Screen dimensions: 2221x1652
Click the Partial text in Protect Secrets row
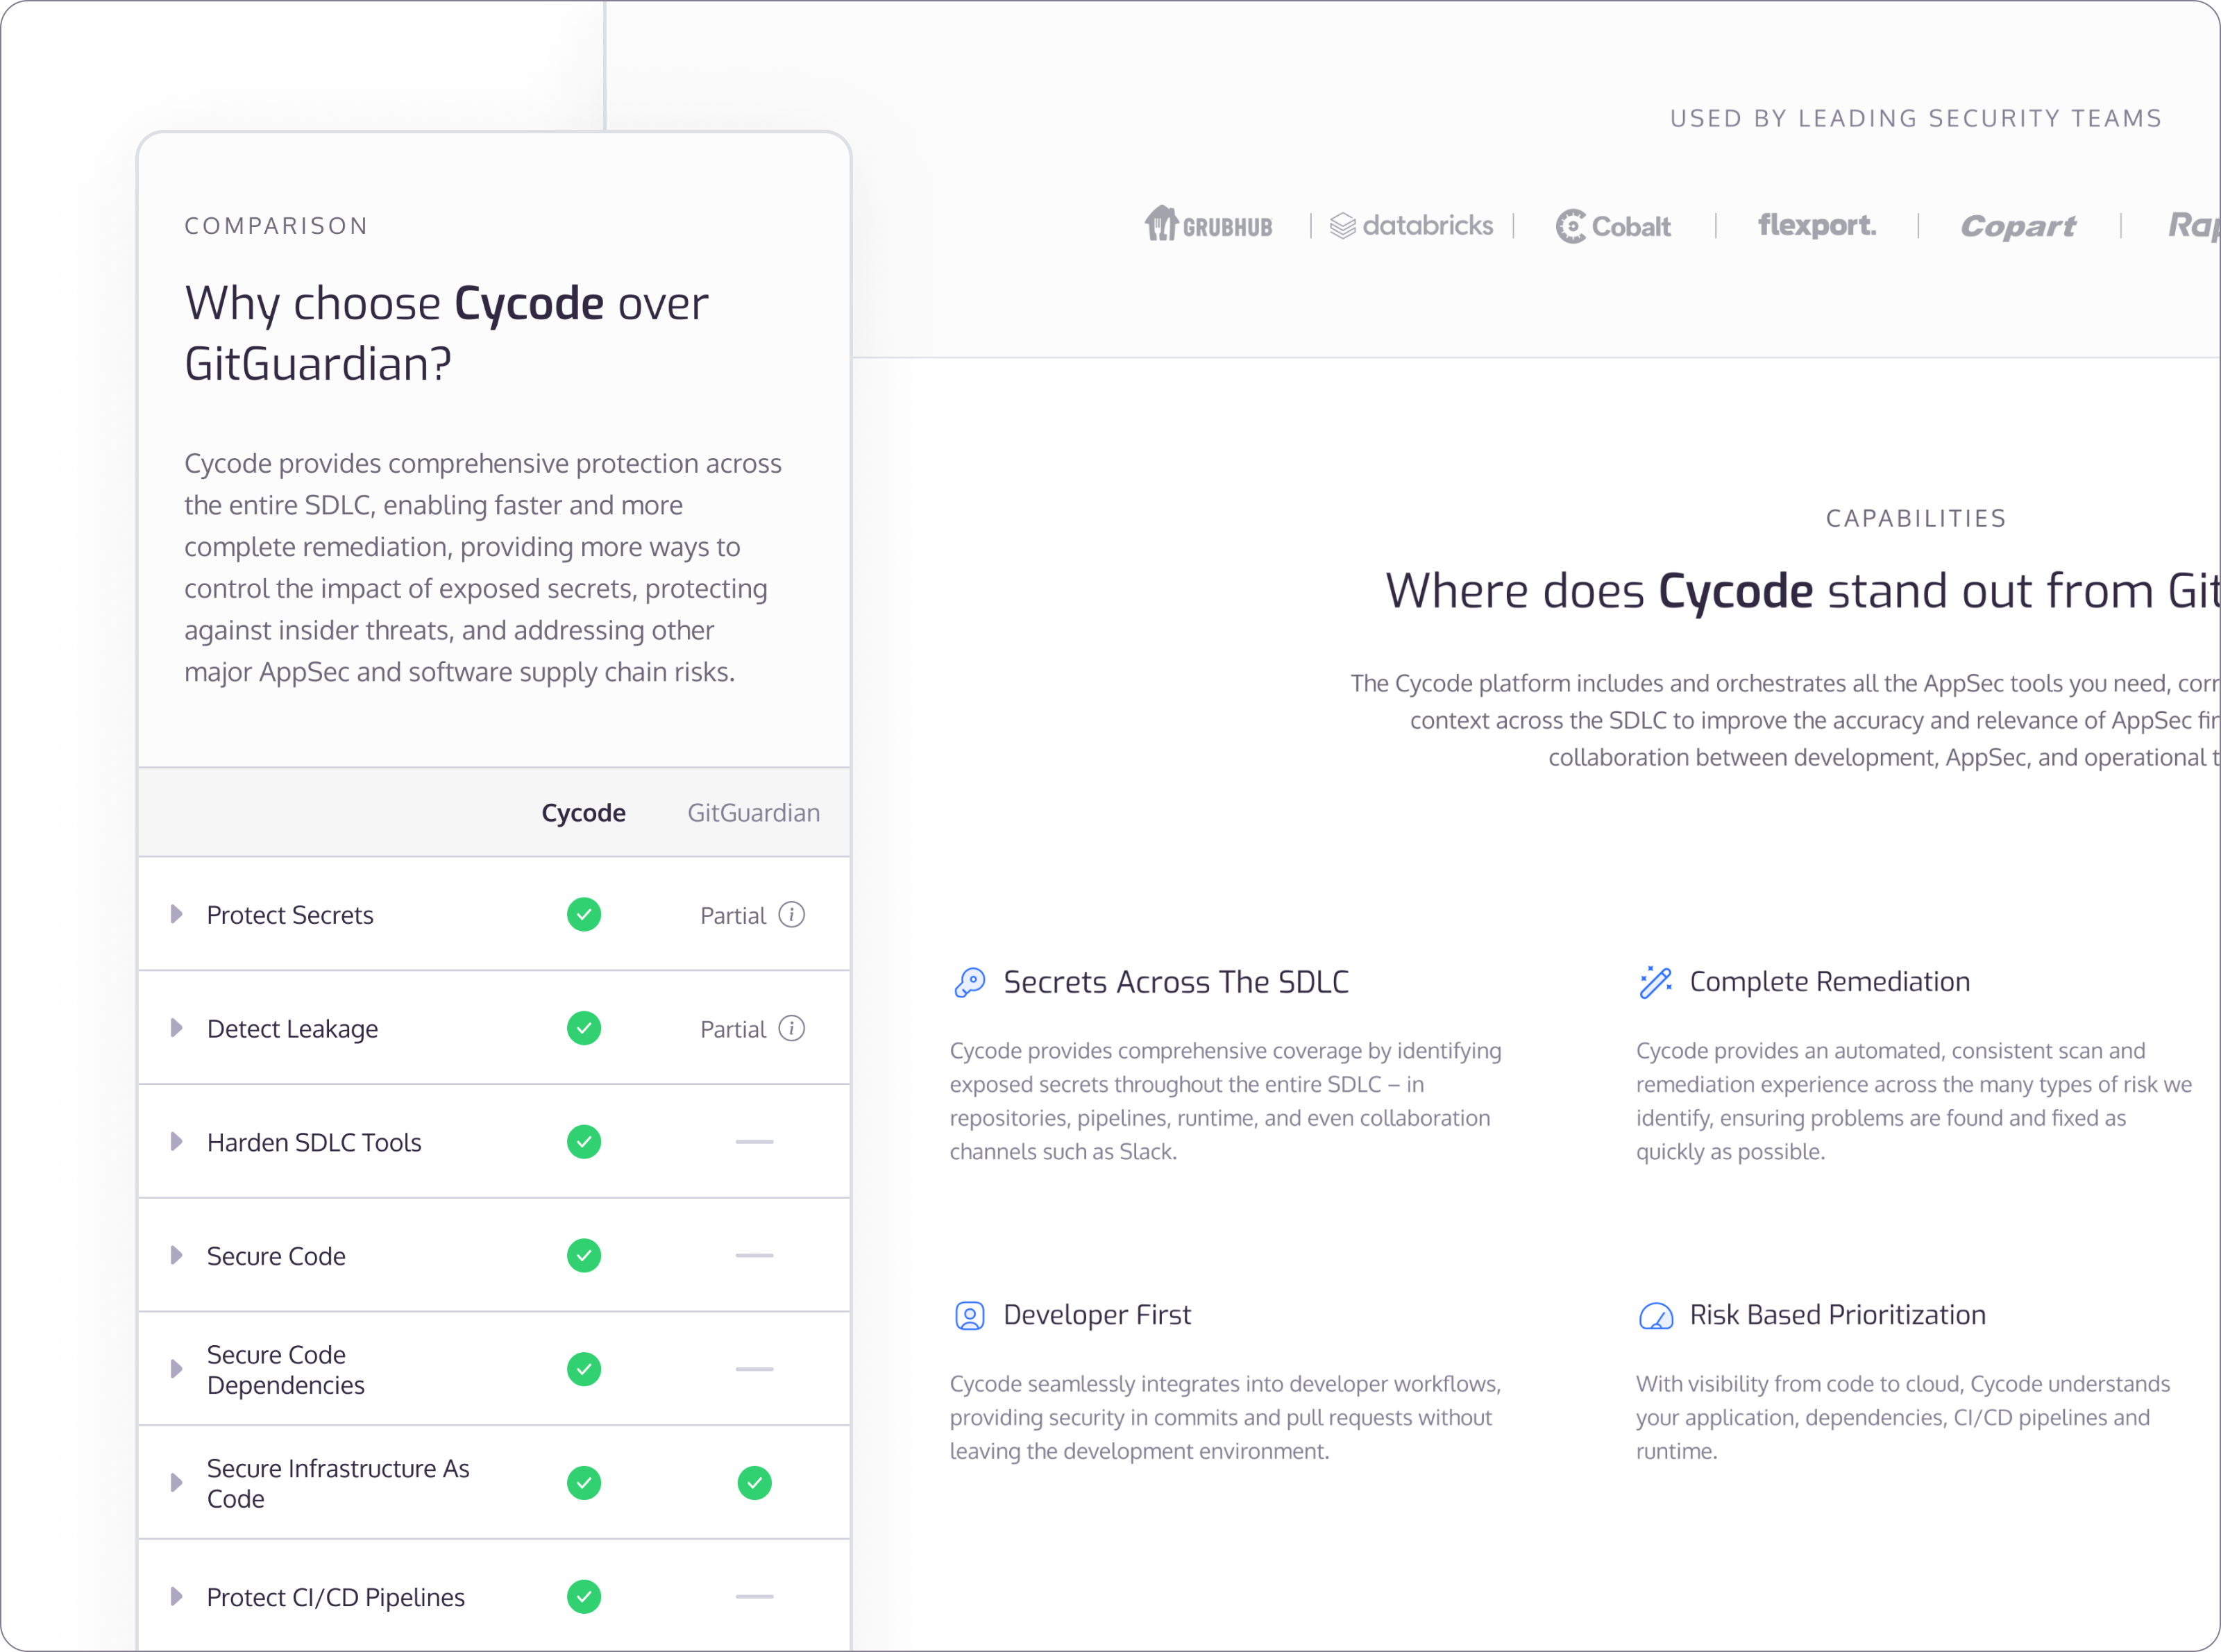[733, 915]
